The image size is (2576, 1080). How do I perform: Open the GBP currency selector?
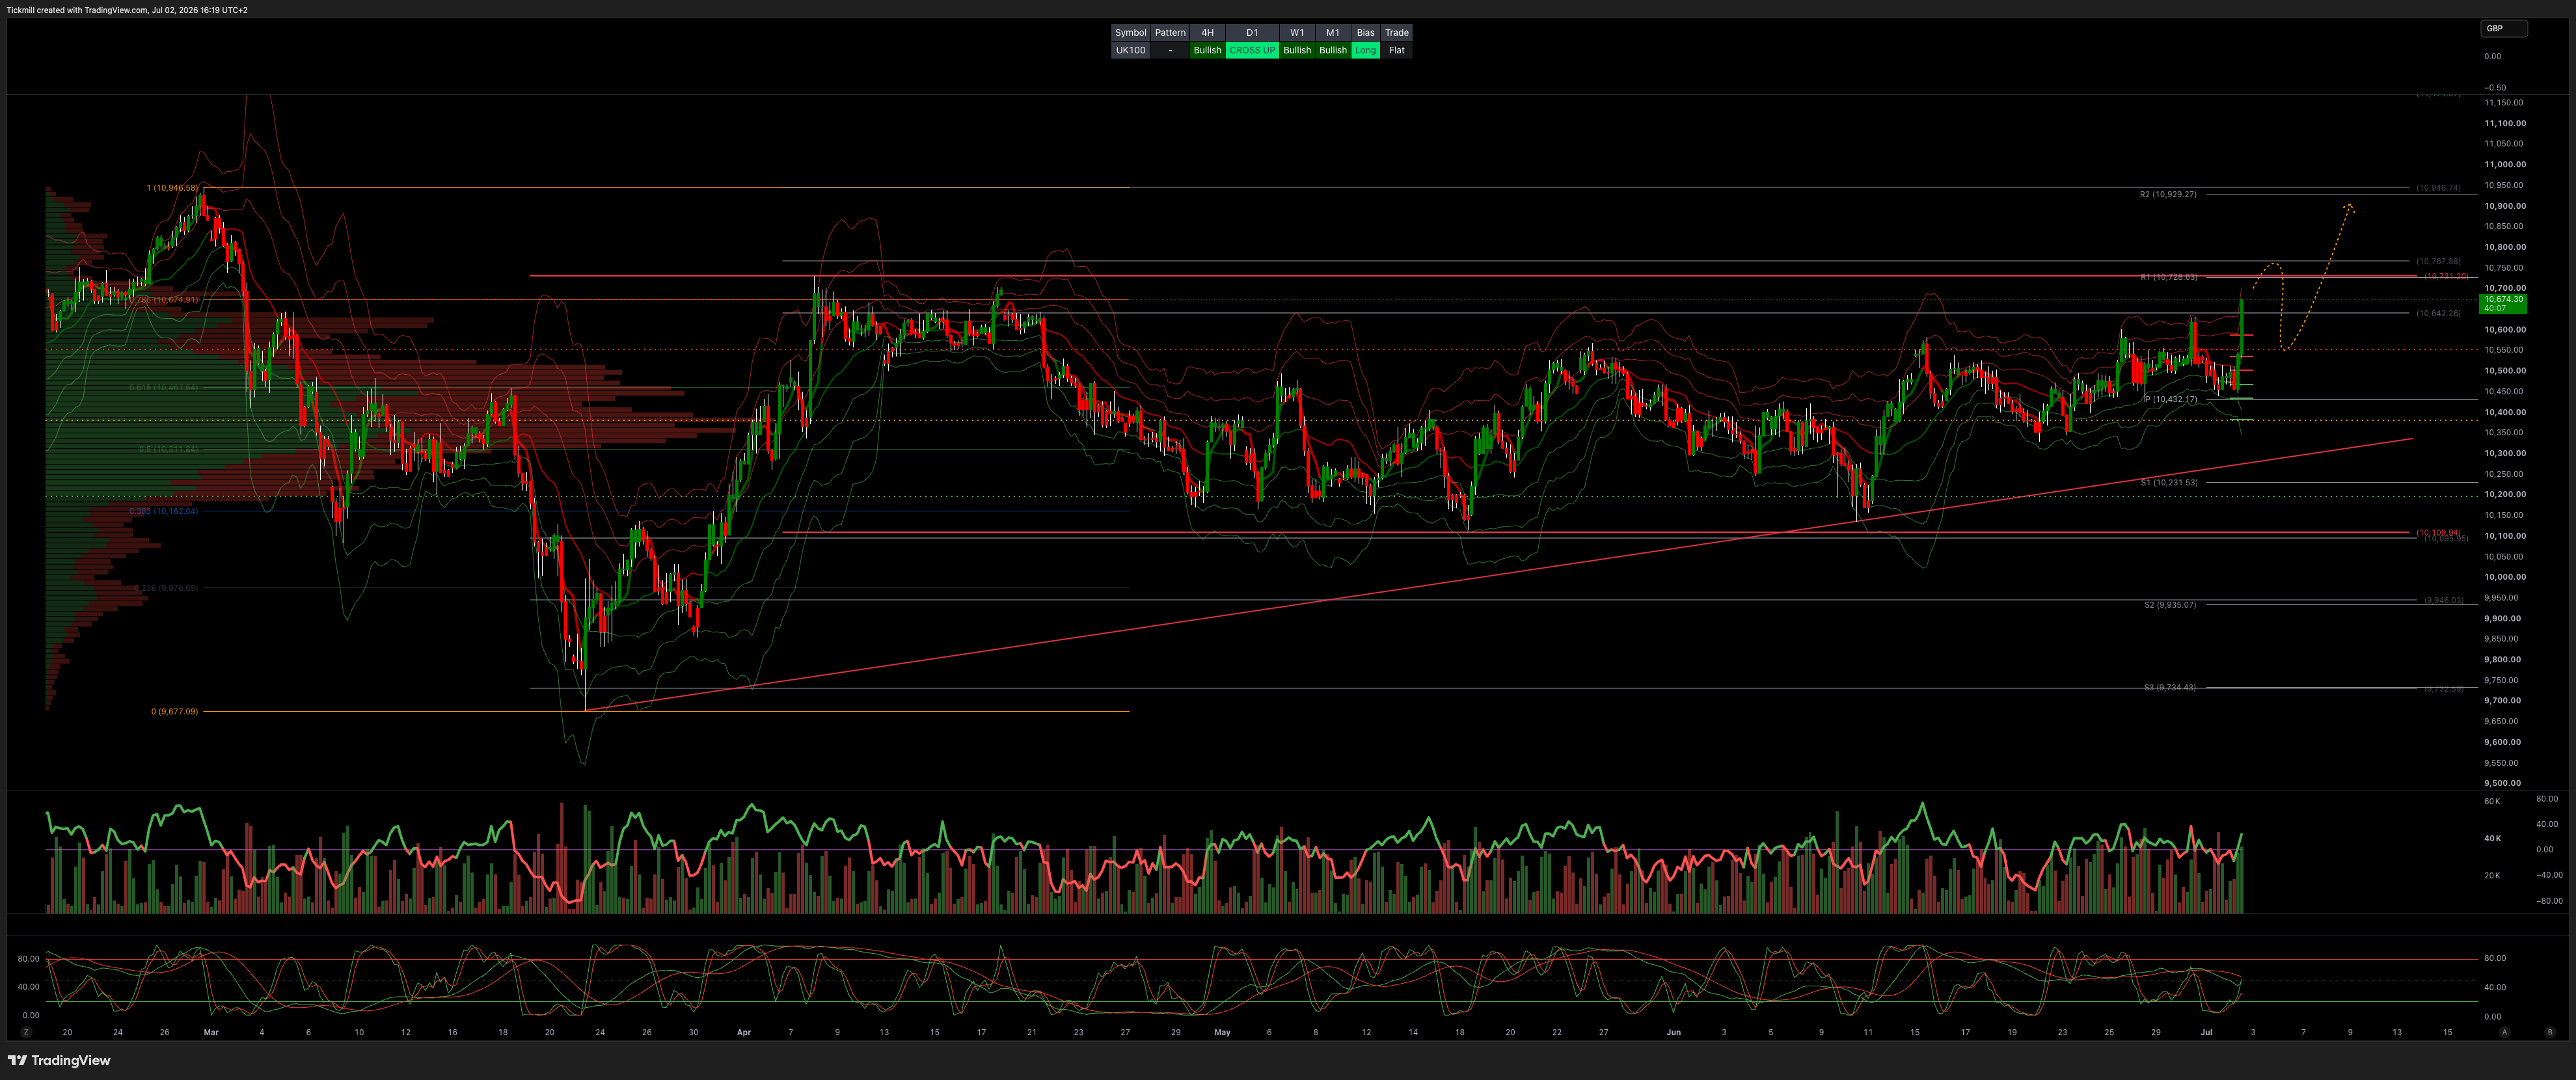[2503, 28]
